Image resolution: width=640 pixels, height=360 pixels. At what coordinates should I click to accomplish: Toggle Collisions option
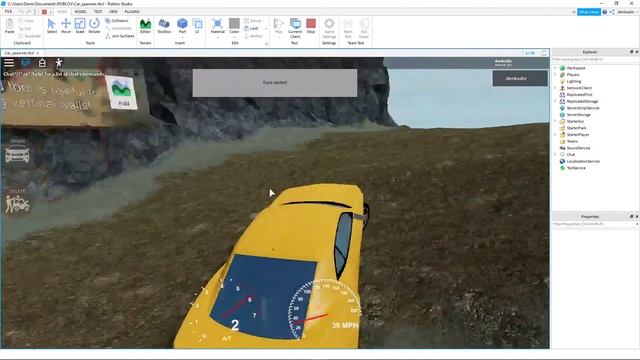[117, 20]
